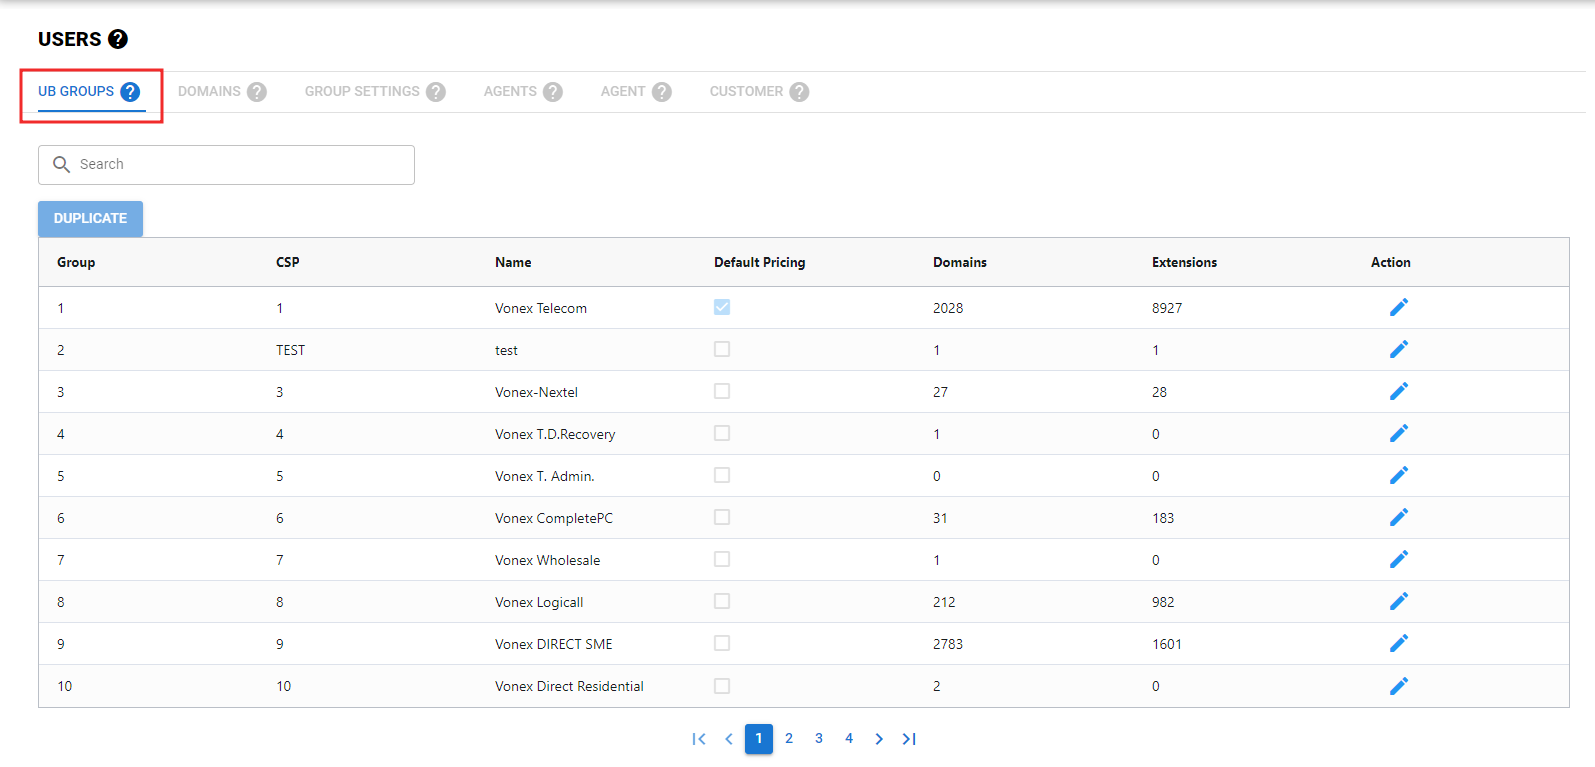Click the Search input field

click(x=240, y=165)
